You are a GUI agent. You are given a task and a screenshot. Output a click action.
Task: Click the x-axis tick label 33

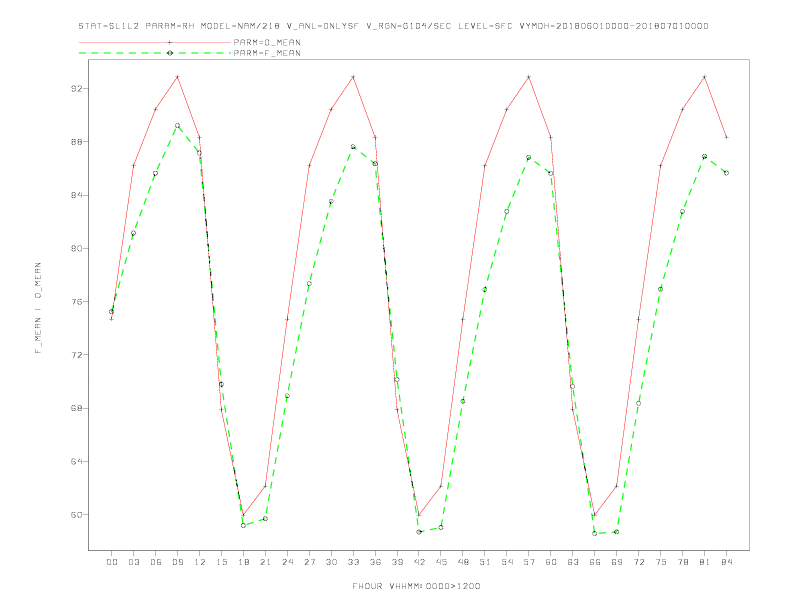point(353,562)
